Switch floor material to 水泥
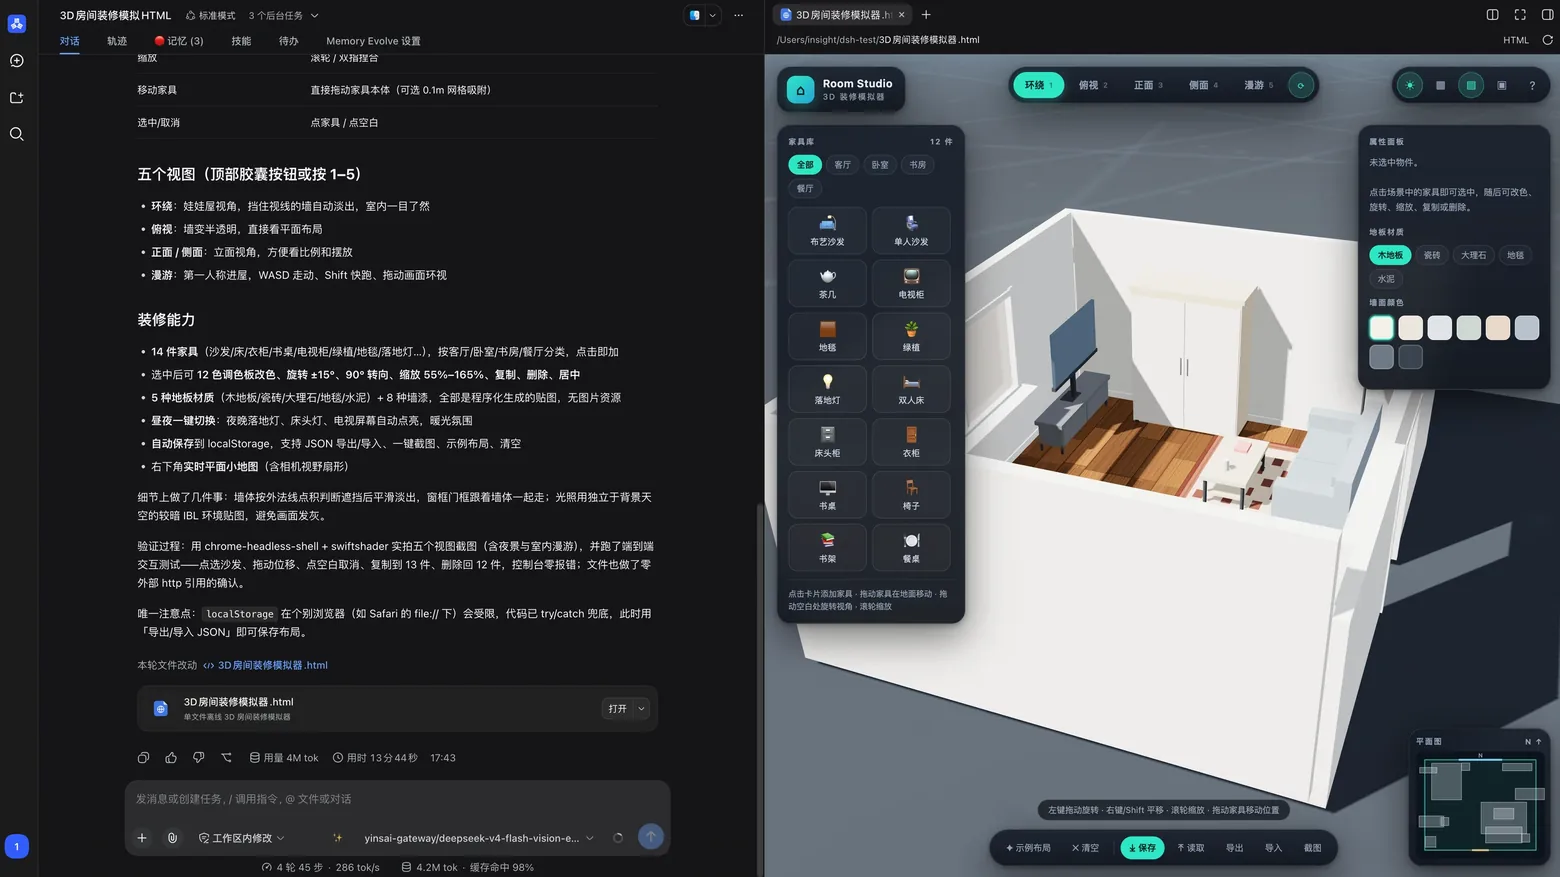Screen dimensions: 1560x877 [1386, 279]
